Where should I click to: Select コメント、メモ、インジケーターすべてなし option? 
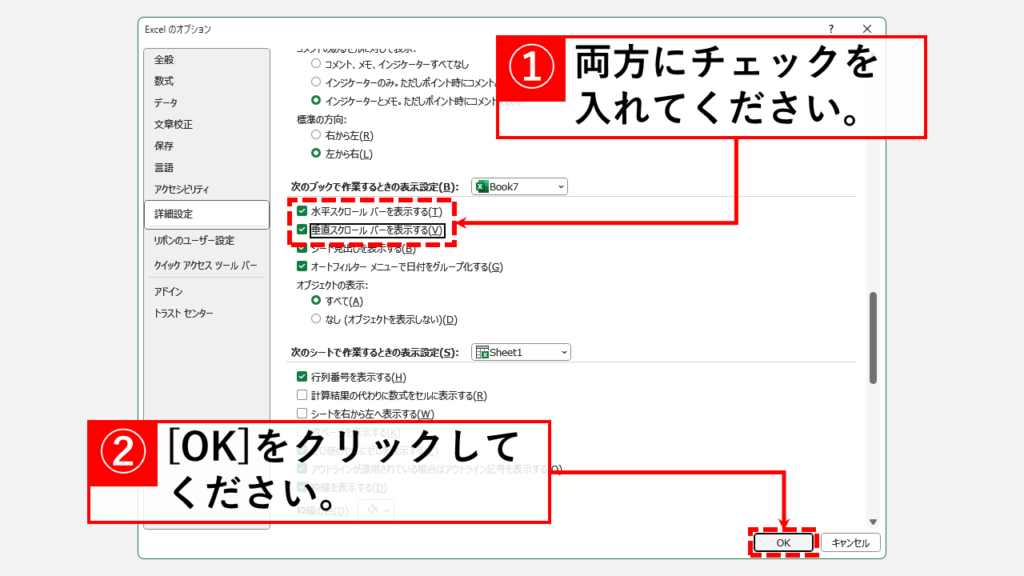coord(316,64)
